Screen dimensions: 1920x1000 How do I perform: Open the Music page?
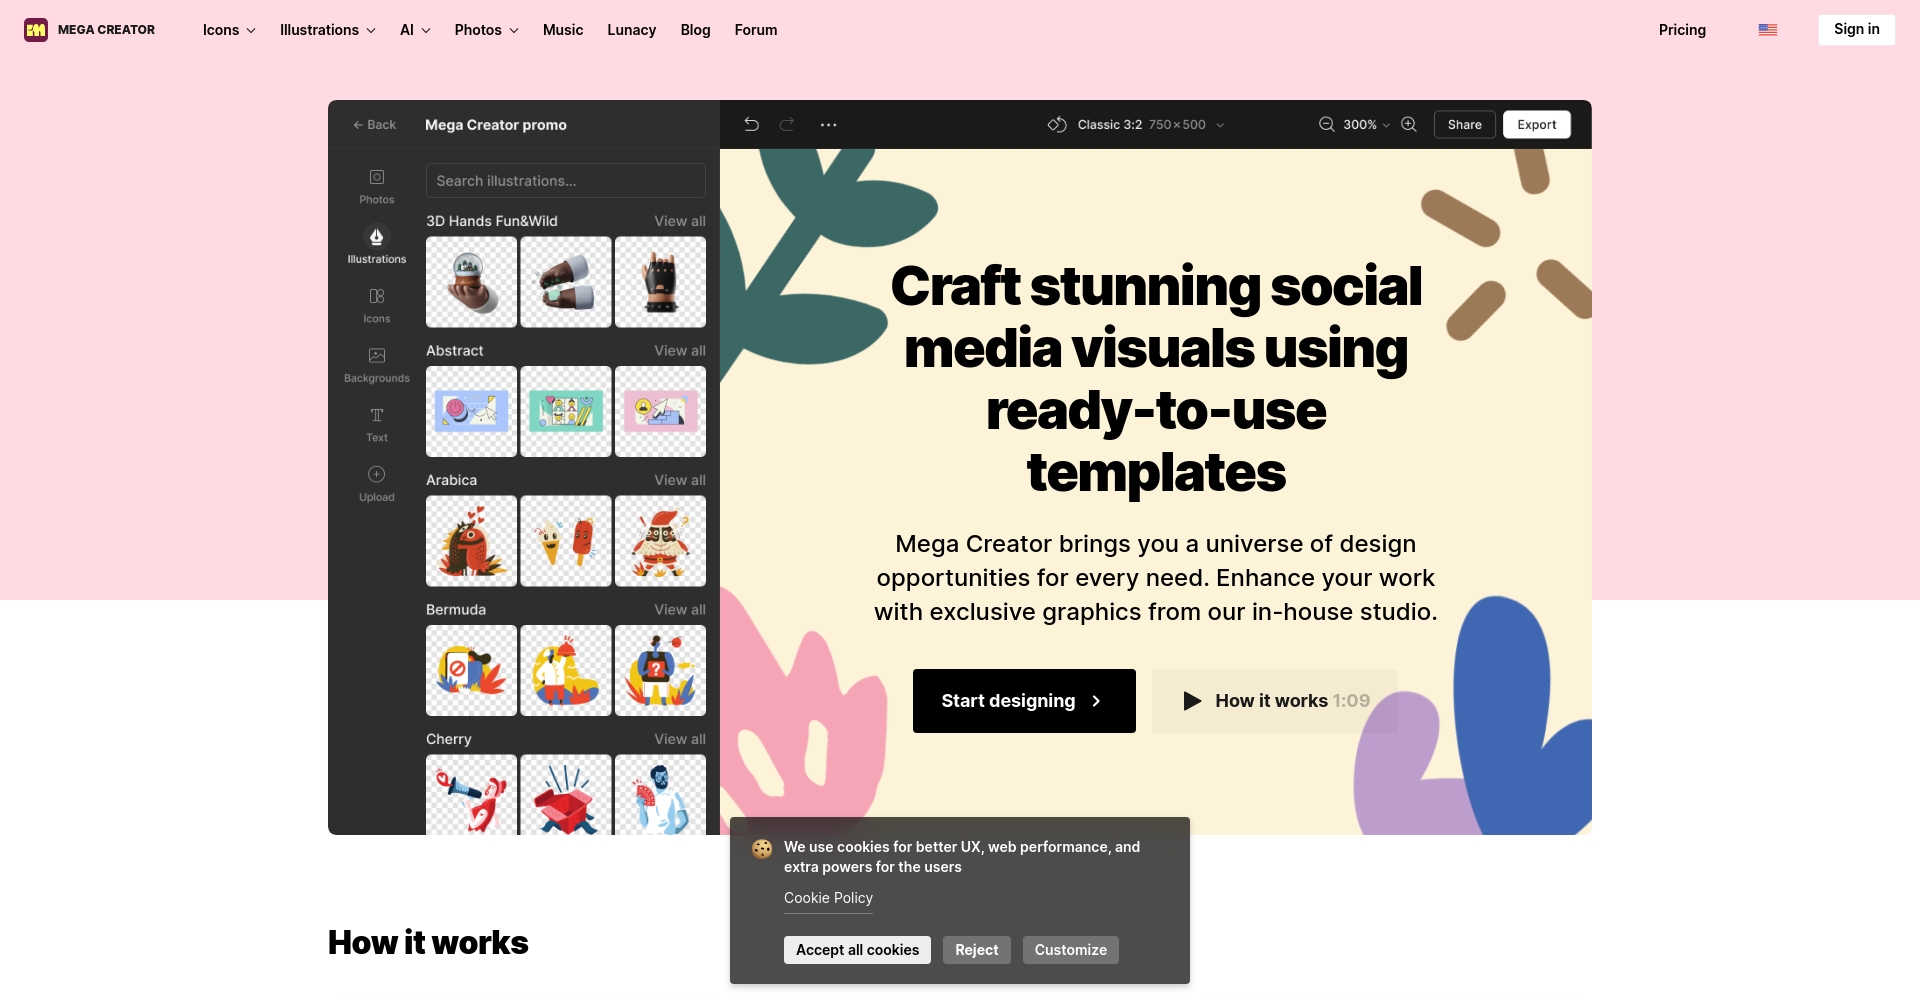click(563, 30)
